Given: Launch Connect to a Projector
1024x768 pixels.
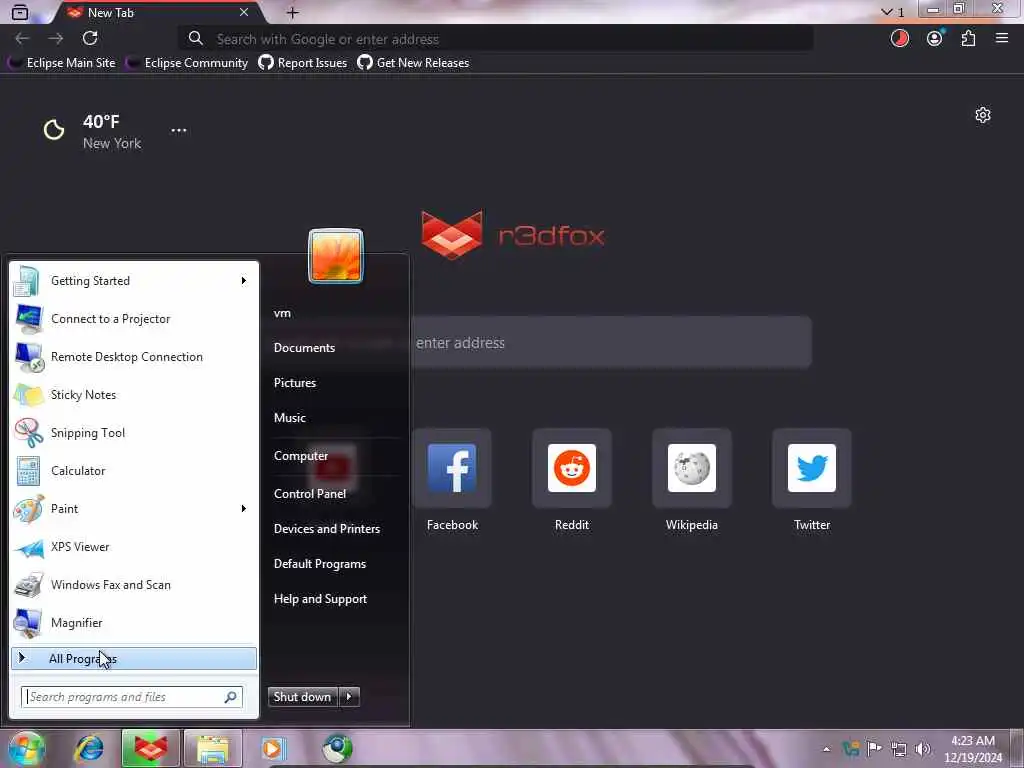Looking at the screenshot, I should click(x=134, y=319).
